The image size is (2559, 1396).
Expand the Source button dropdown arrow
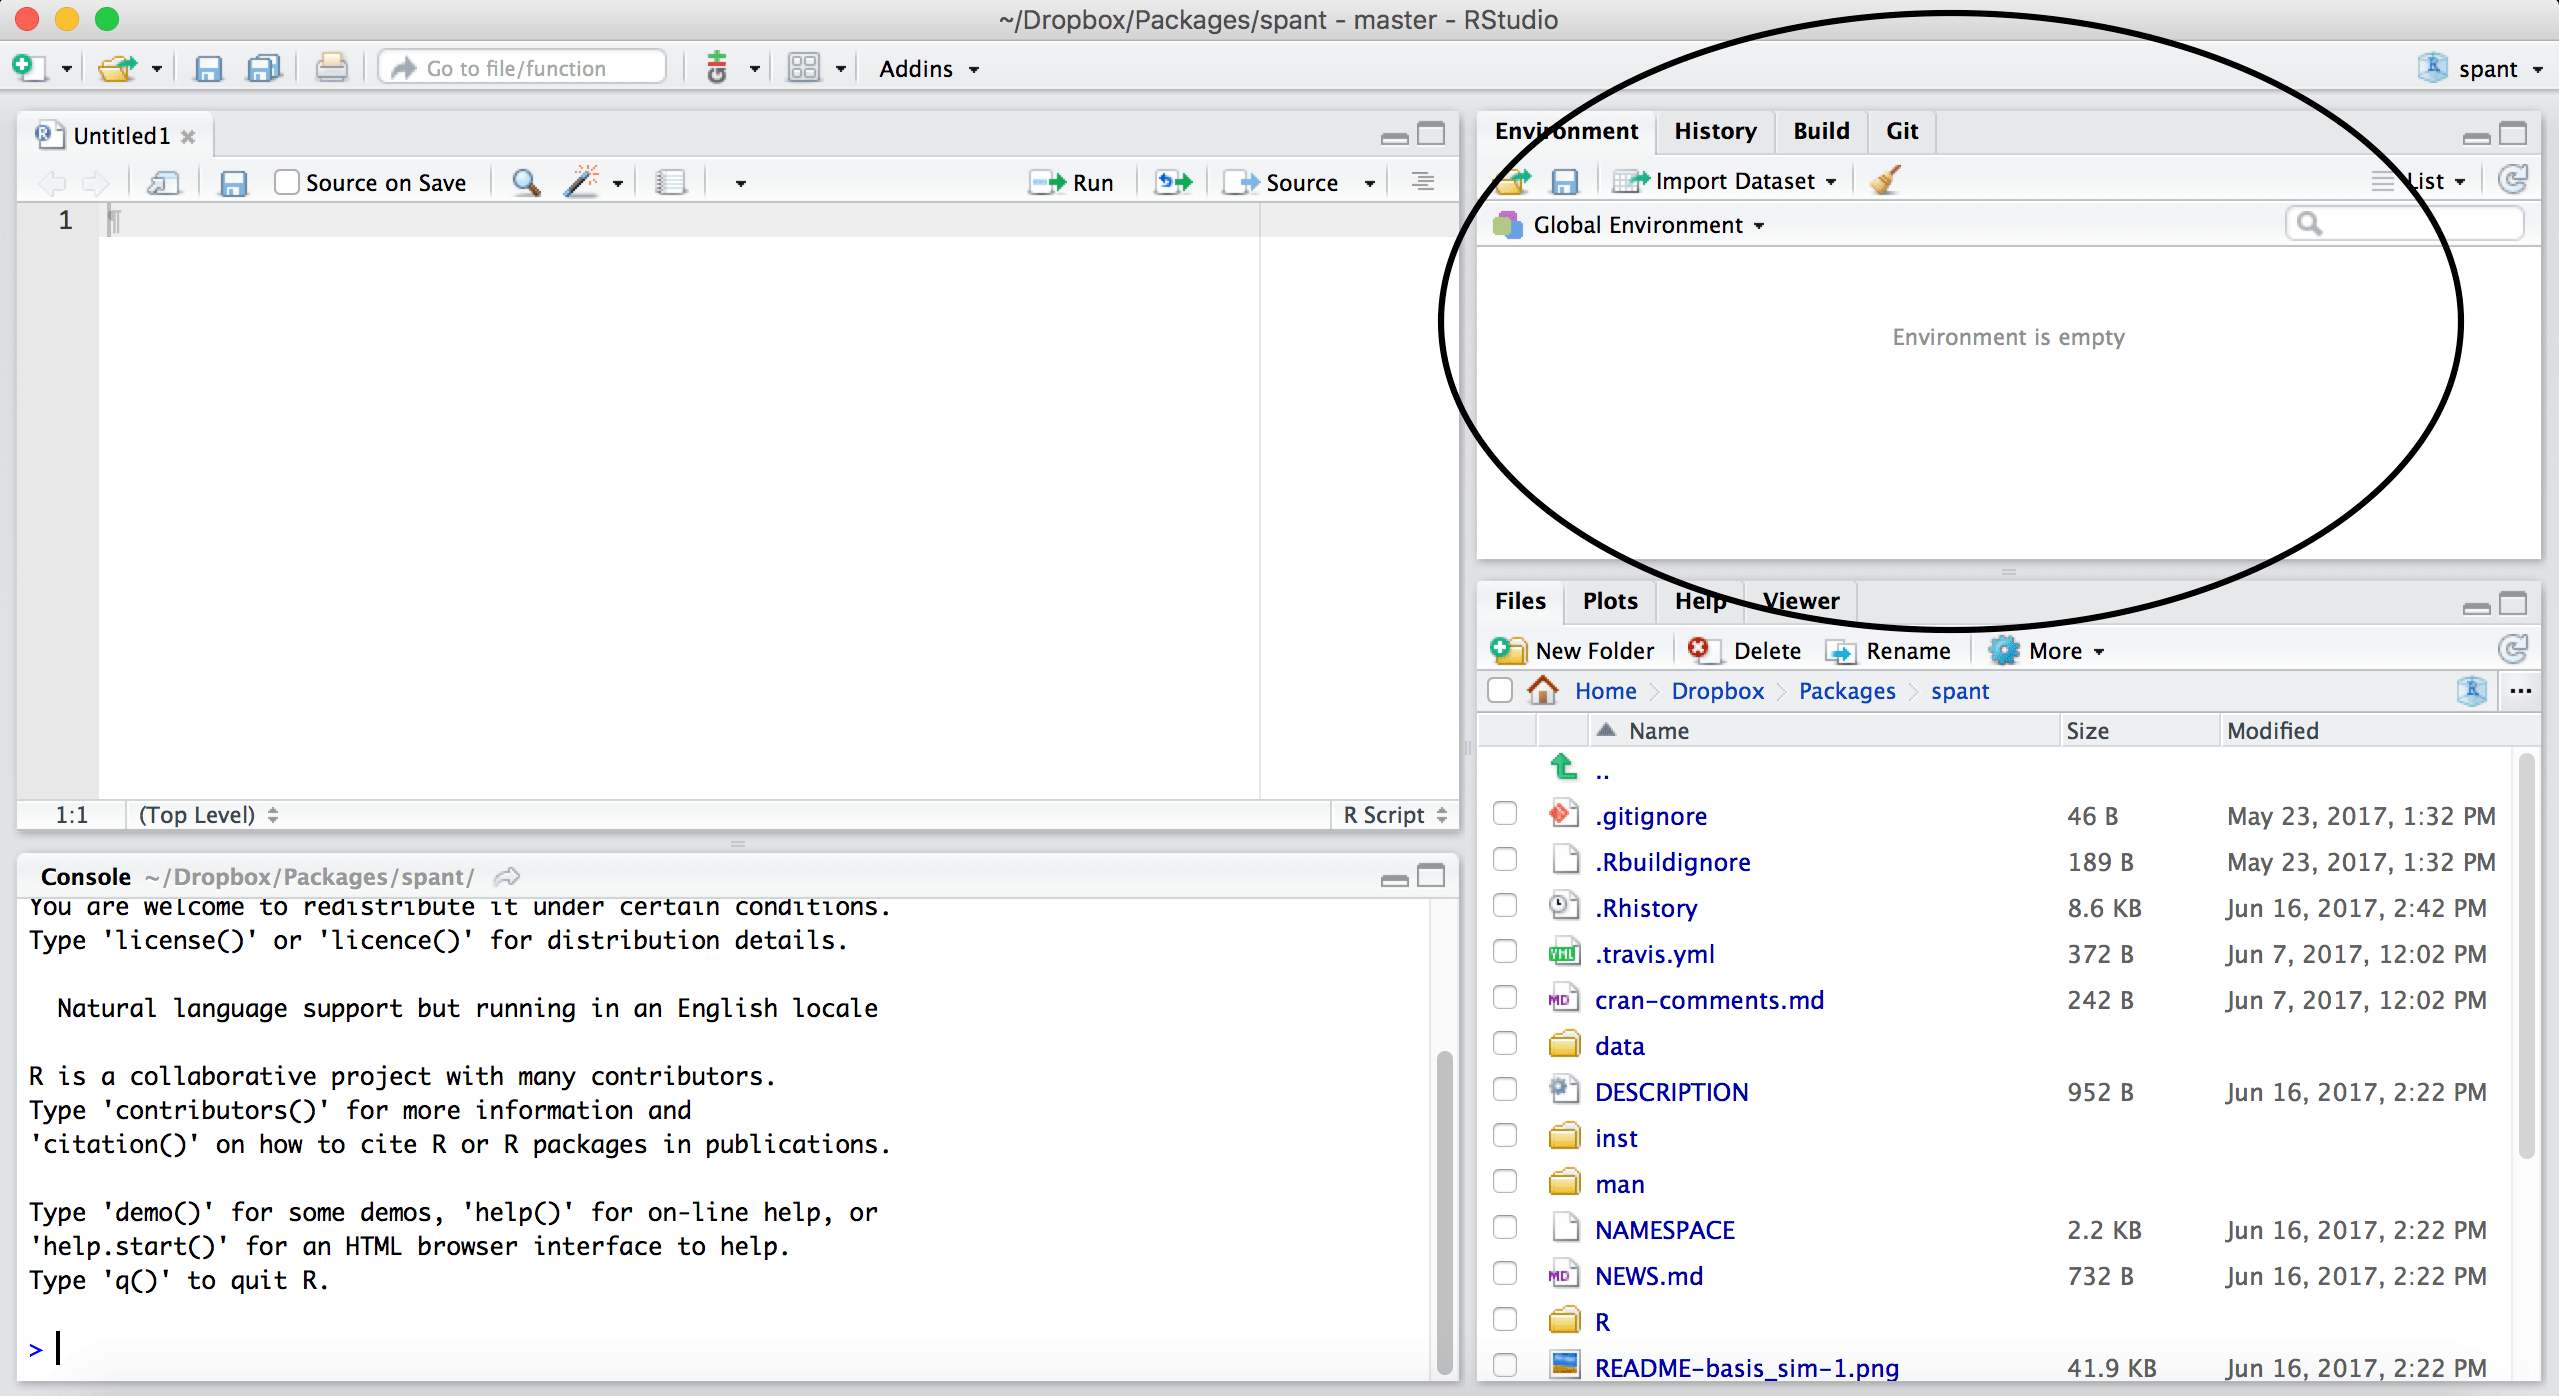pos(1368,182)
